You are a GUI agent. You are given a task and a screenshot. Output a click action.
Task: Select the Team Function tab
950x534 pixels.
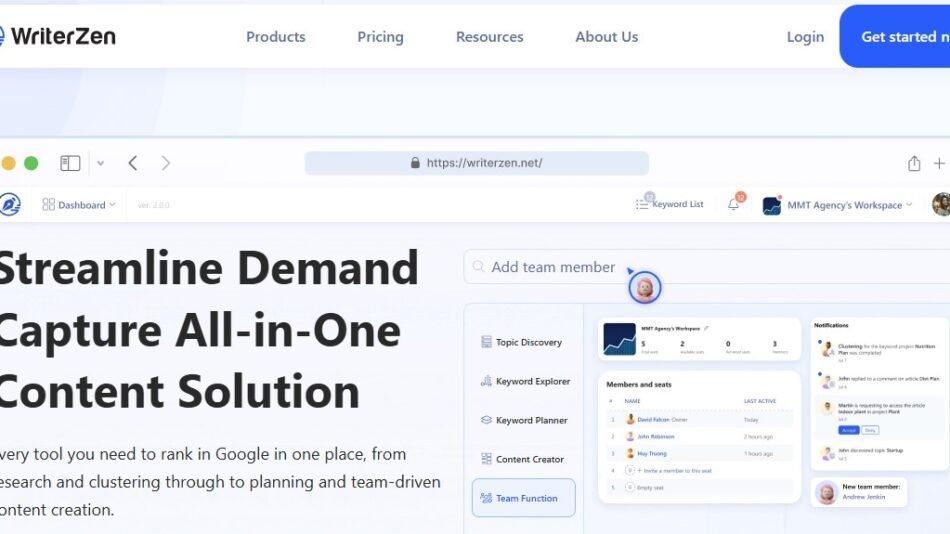pos(523,498)
